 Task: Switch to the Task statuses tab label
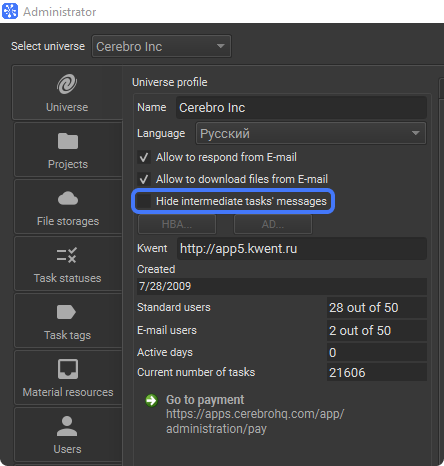(x=67, y=278)
